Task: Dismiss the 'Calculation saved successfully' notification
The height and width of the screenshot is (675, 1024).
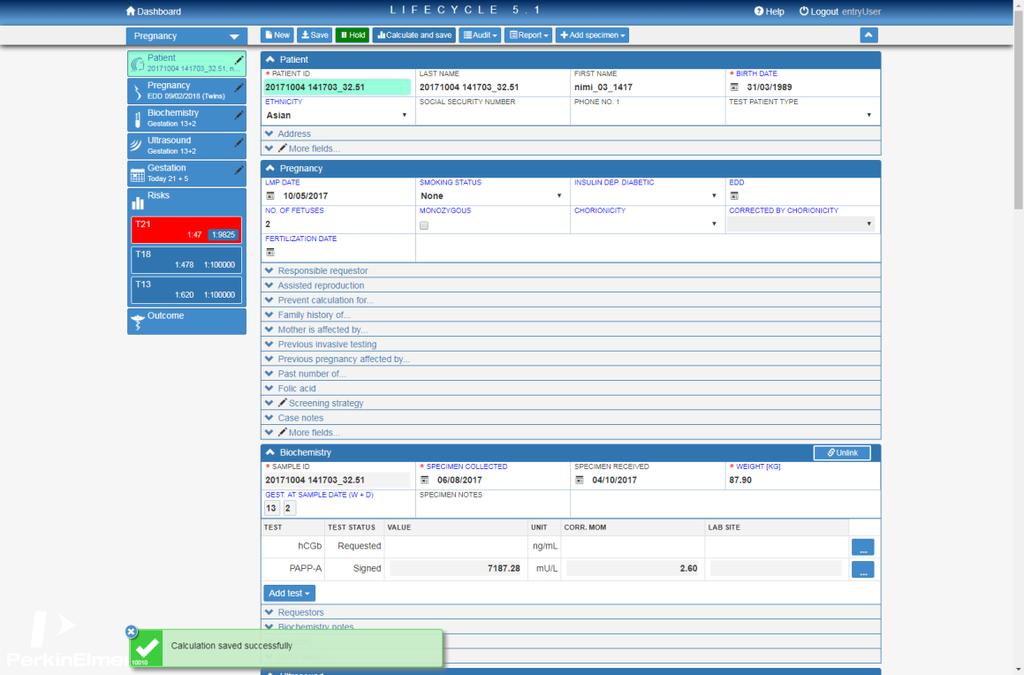Action: tap(131, 631)
